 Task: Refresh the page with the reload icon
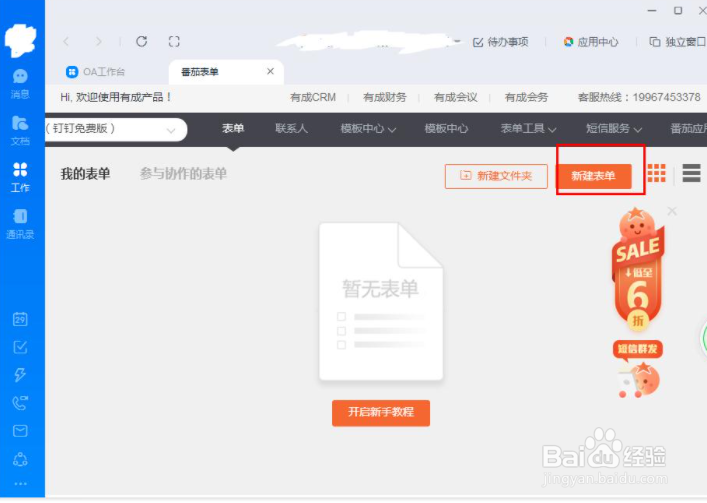pyautogui.click(x=142, y=41)
